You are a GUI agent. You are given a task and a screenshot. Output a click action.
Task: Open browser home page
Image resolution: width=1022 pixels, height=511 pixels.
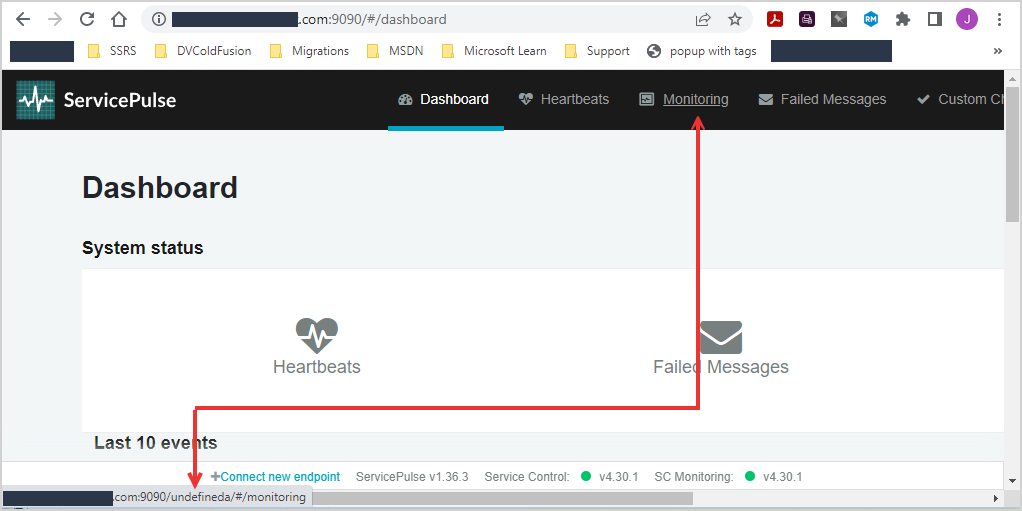(x=119, y=20)
